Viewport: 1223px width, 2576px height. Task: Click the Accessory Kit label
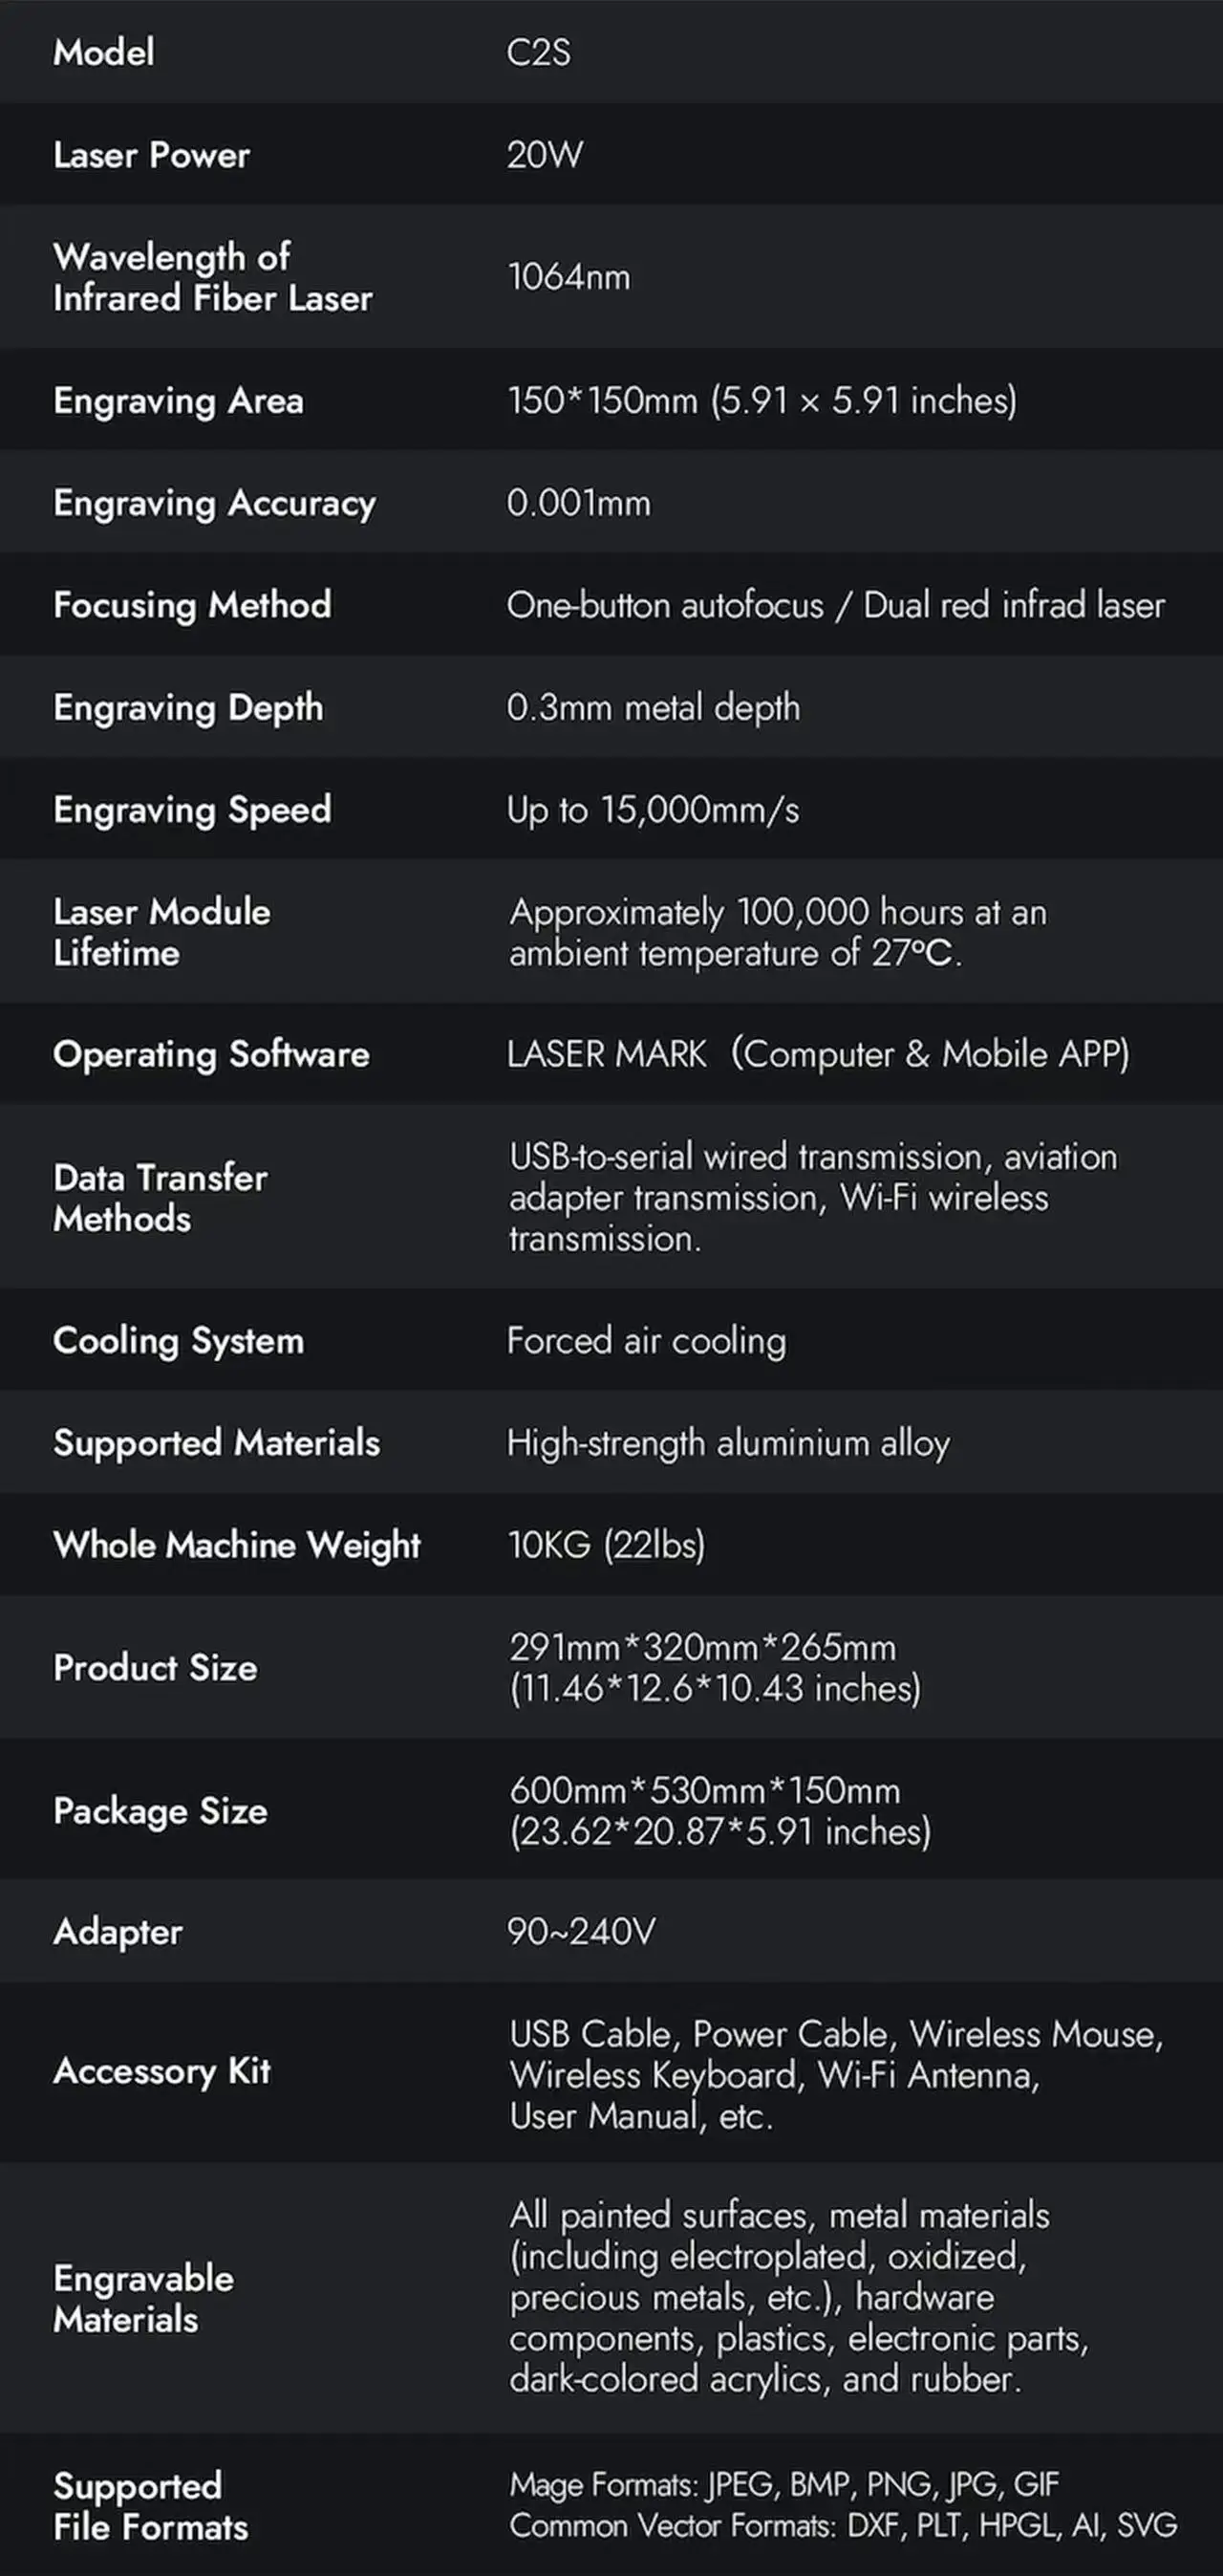point(162,2070)
